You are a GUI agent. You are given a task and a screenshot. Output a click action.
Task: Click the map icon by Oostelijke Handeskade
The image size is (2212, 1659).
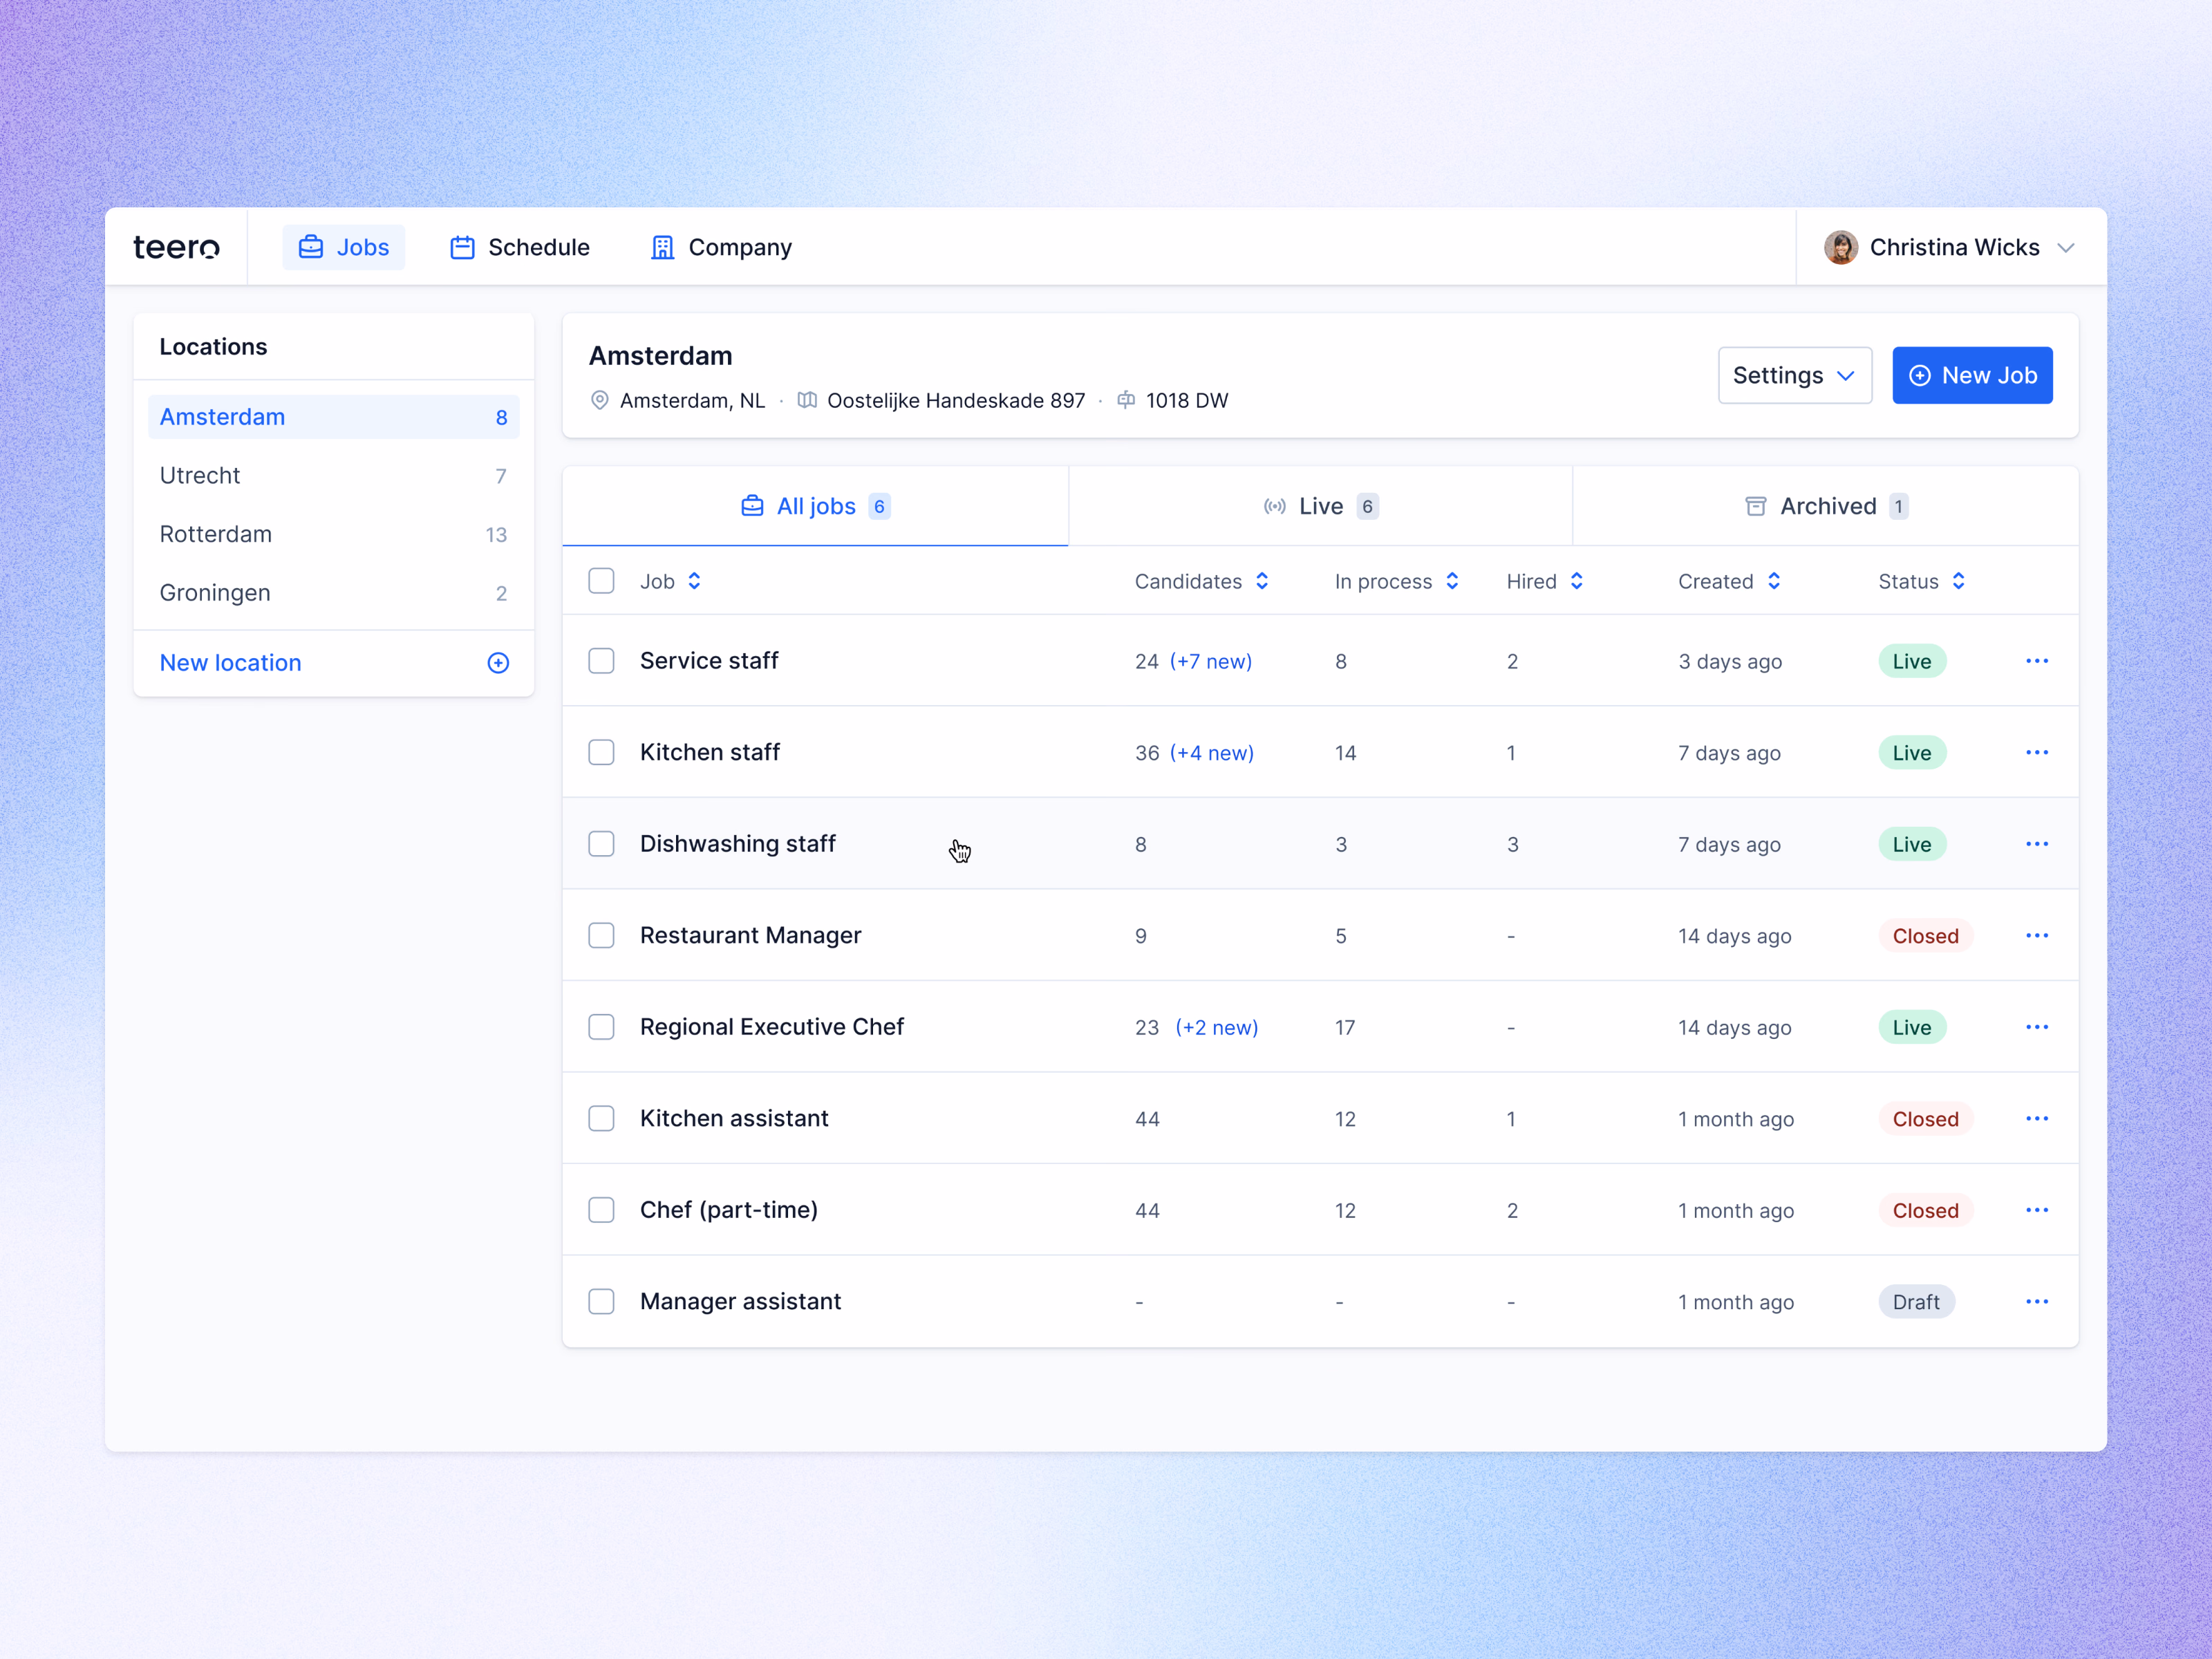click(x=807, y=400)
